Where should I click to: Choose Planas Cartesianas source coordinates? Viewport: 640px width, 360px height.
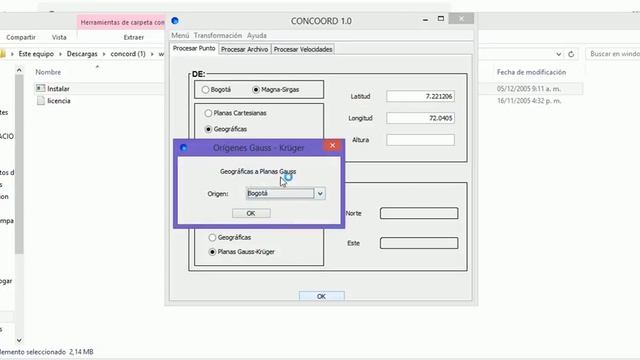(x=208, y=113)
